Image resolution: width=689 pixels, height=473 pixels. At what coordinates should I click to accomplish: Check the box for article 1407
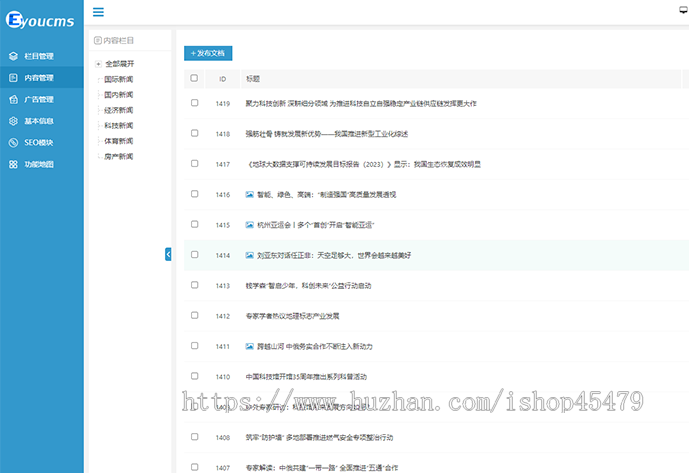tap(194, 467)
